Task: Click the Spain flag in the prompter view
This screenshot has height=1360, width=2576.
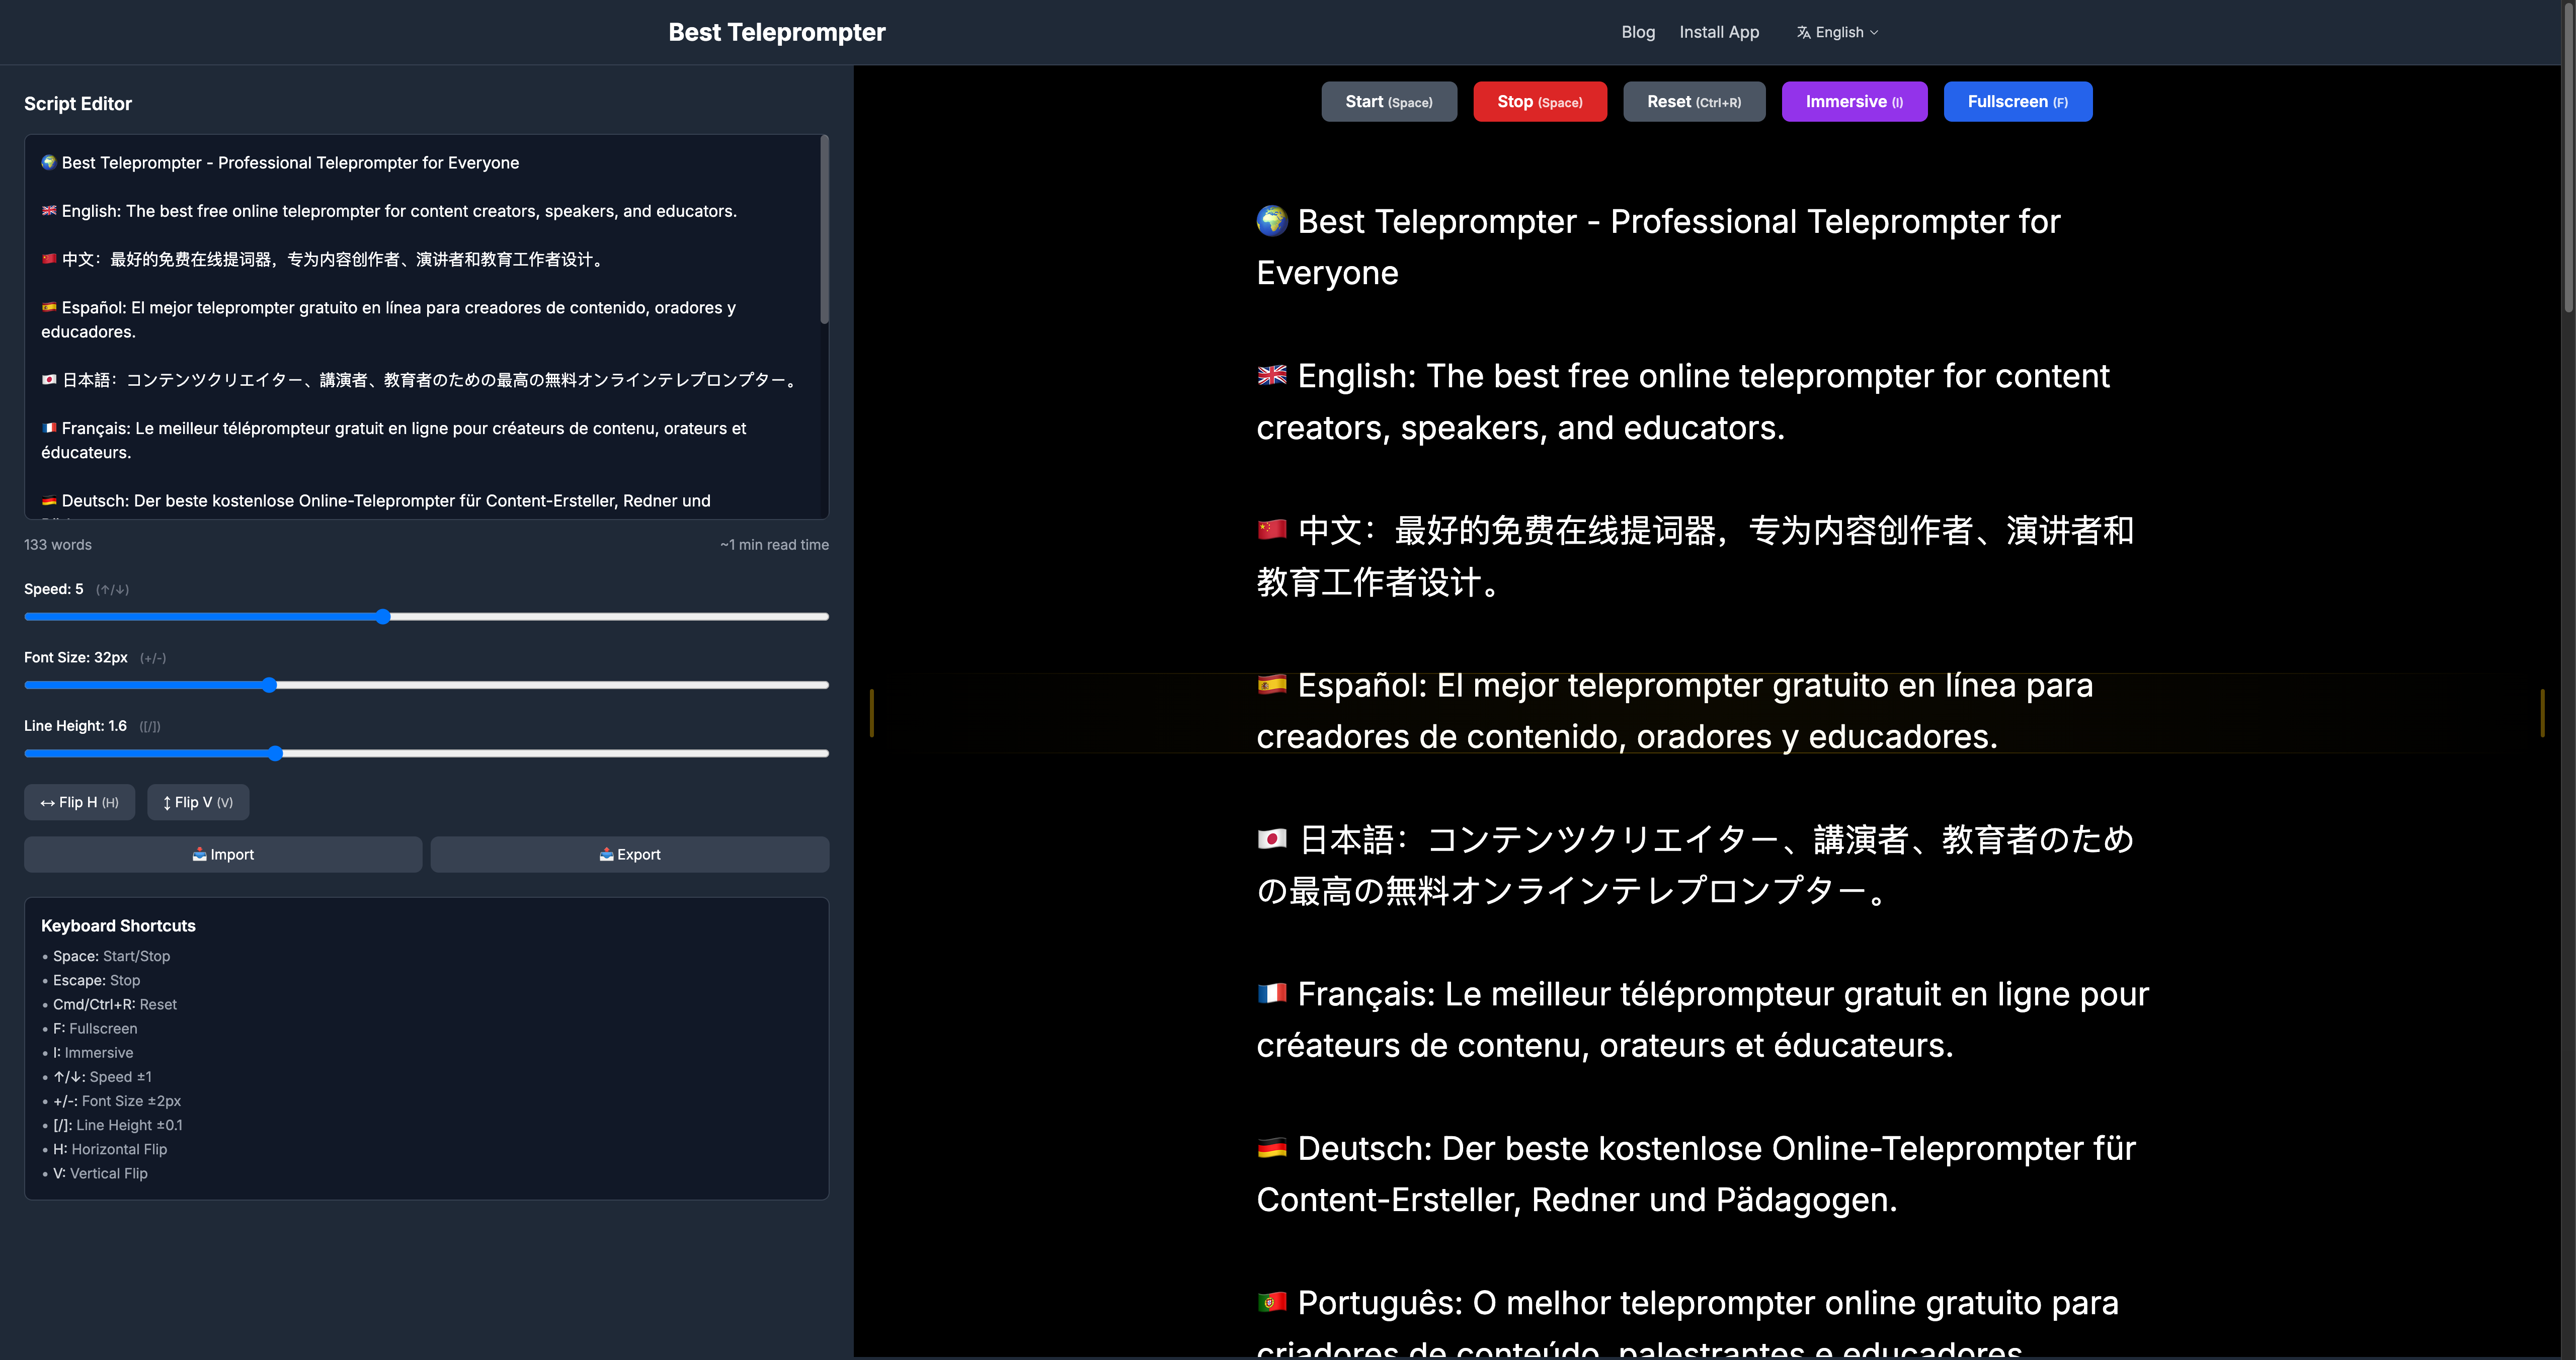Action: pyautogui.click(x=1272, y=684)
